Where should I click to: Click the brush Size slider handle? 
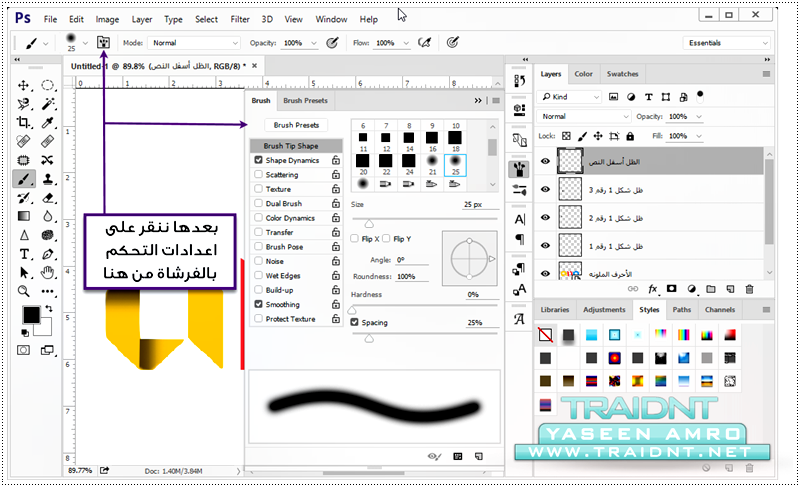pos(369,223)
